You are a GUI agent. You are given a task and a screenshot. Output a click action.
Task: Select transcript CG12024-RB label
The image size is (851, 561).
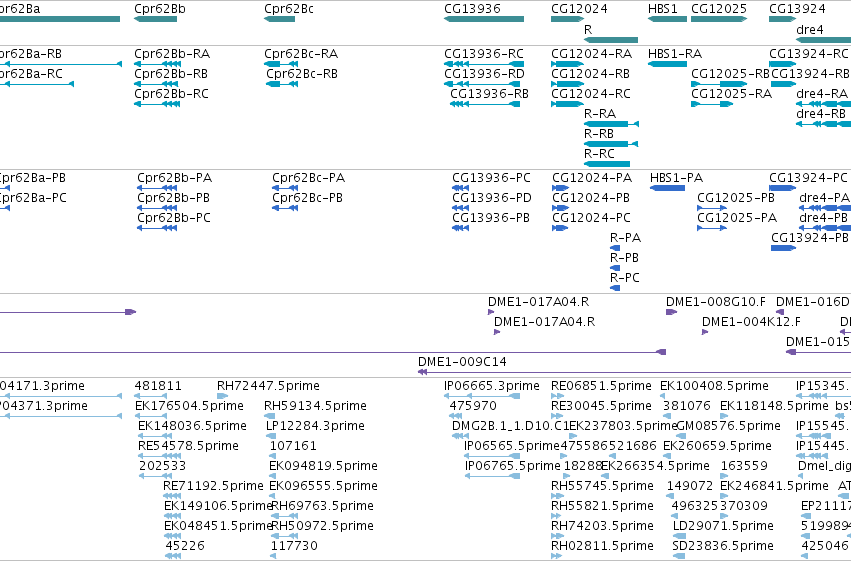click(x=590, y=74)
